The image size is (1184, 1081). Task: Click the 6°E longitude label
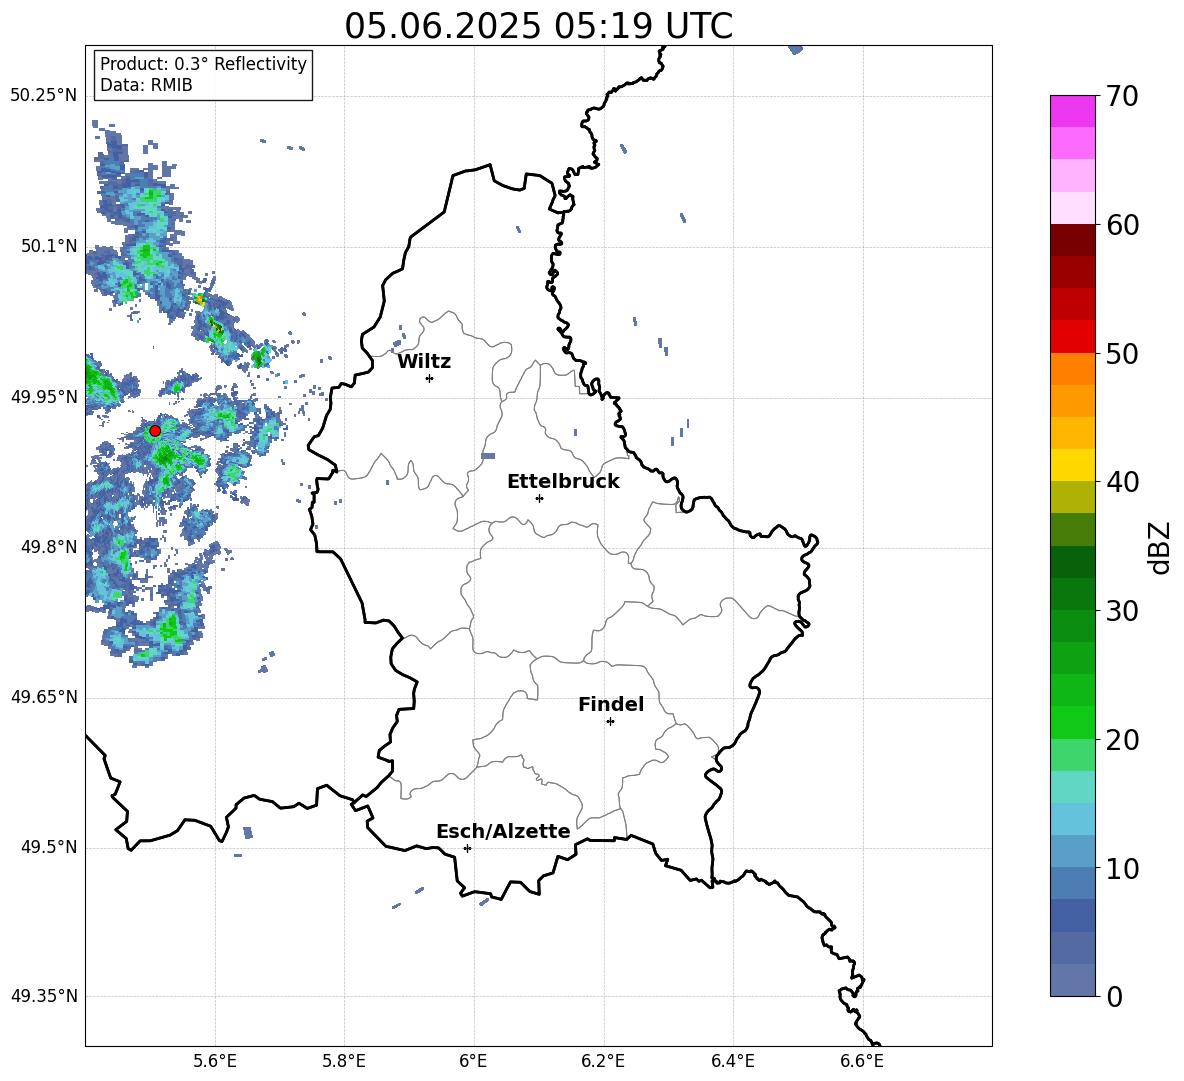coord(473,1061)
